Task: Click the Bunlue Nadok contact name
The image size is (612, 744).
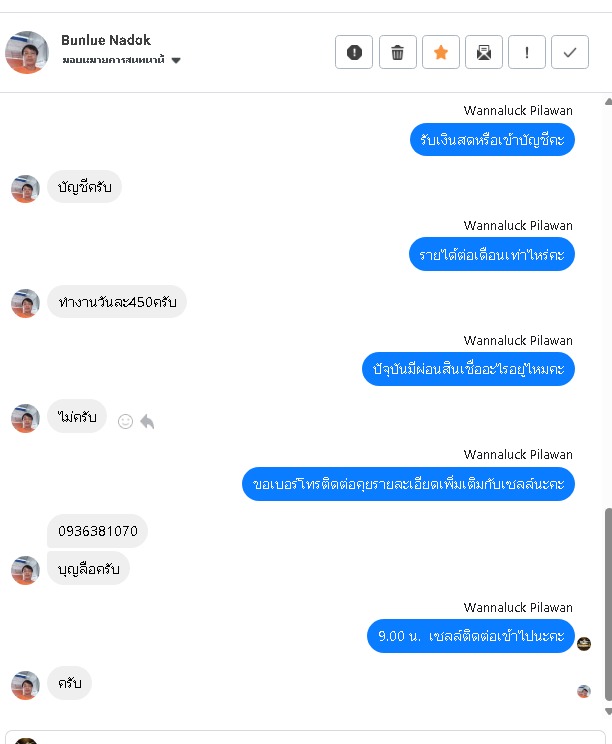Action: point(106,40)
